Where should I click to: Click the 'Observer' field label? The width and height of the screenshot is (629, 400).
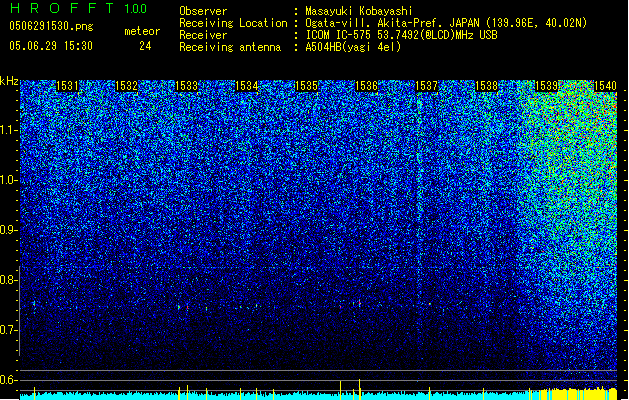pos(203,11)
